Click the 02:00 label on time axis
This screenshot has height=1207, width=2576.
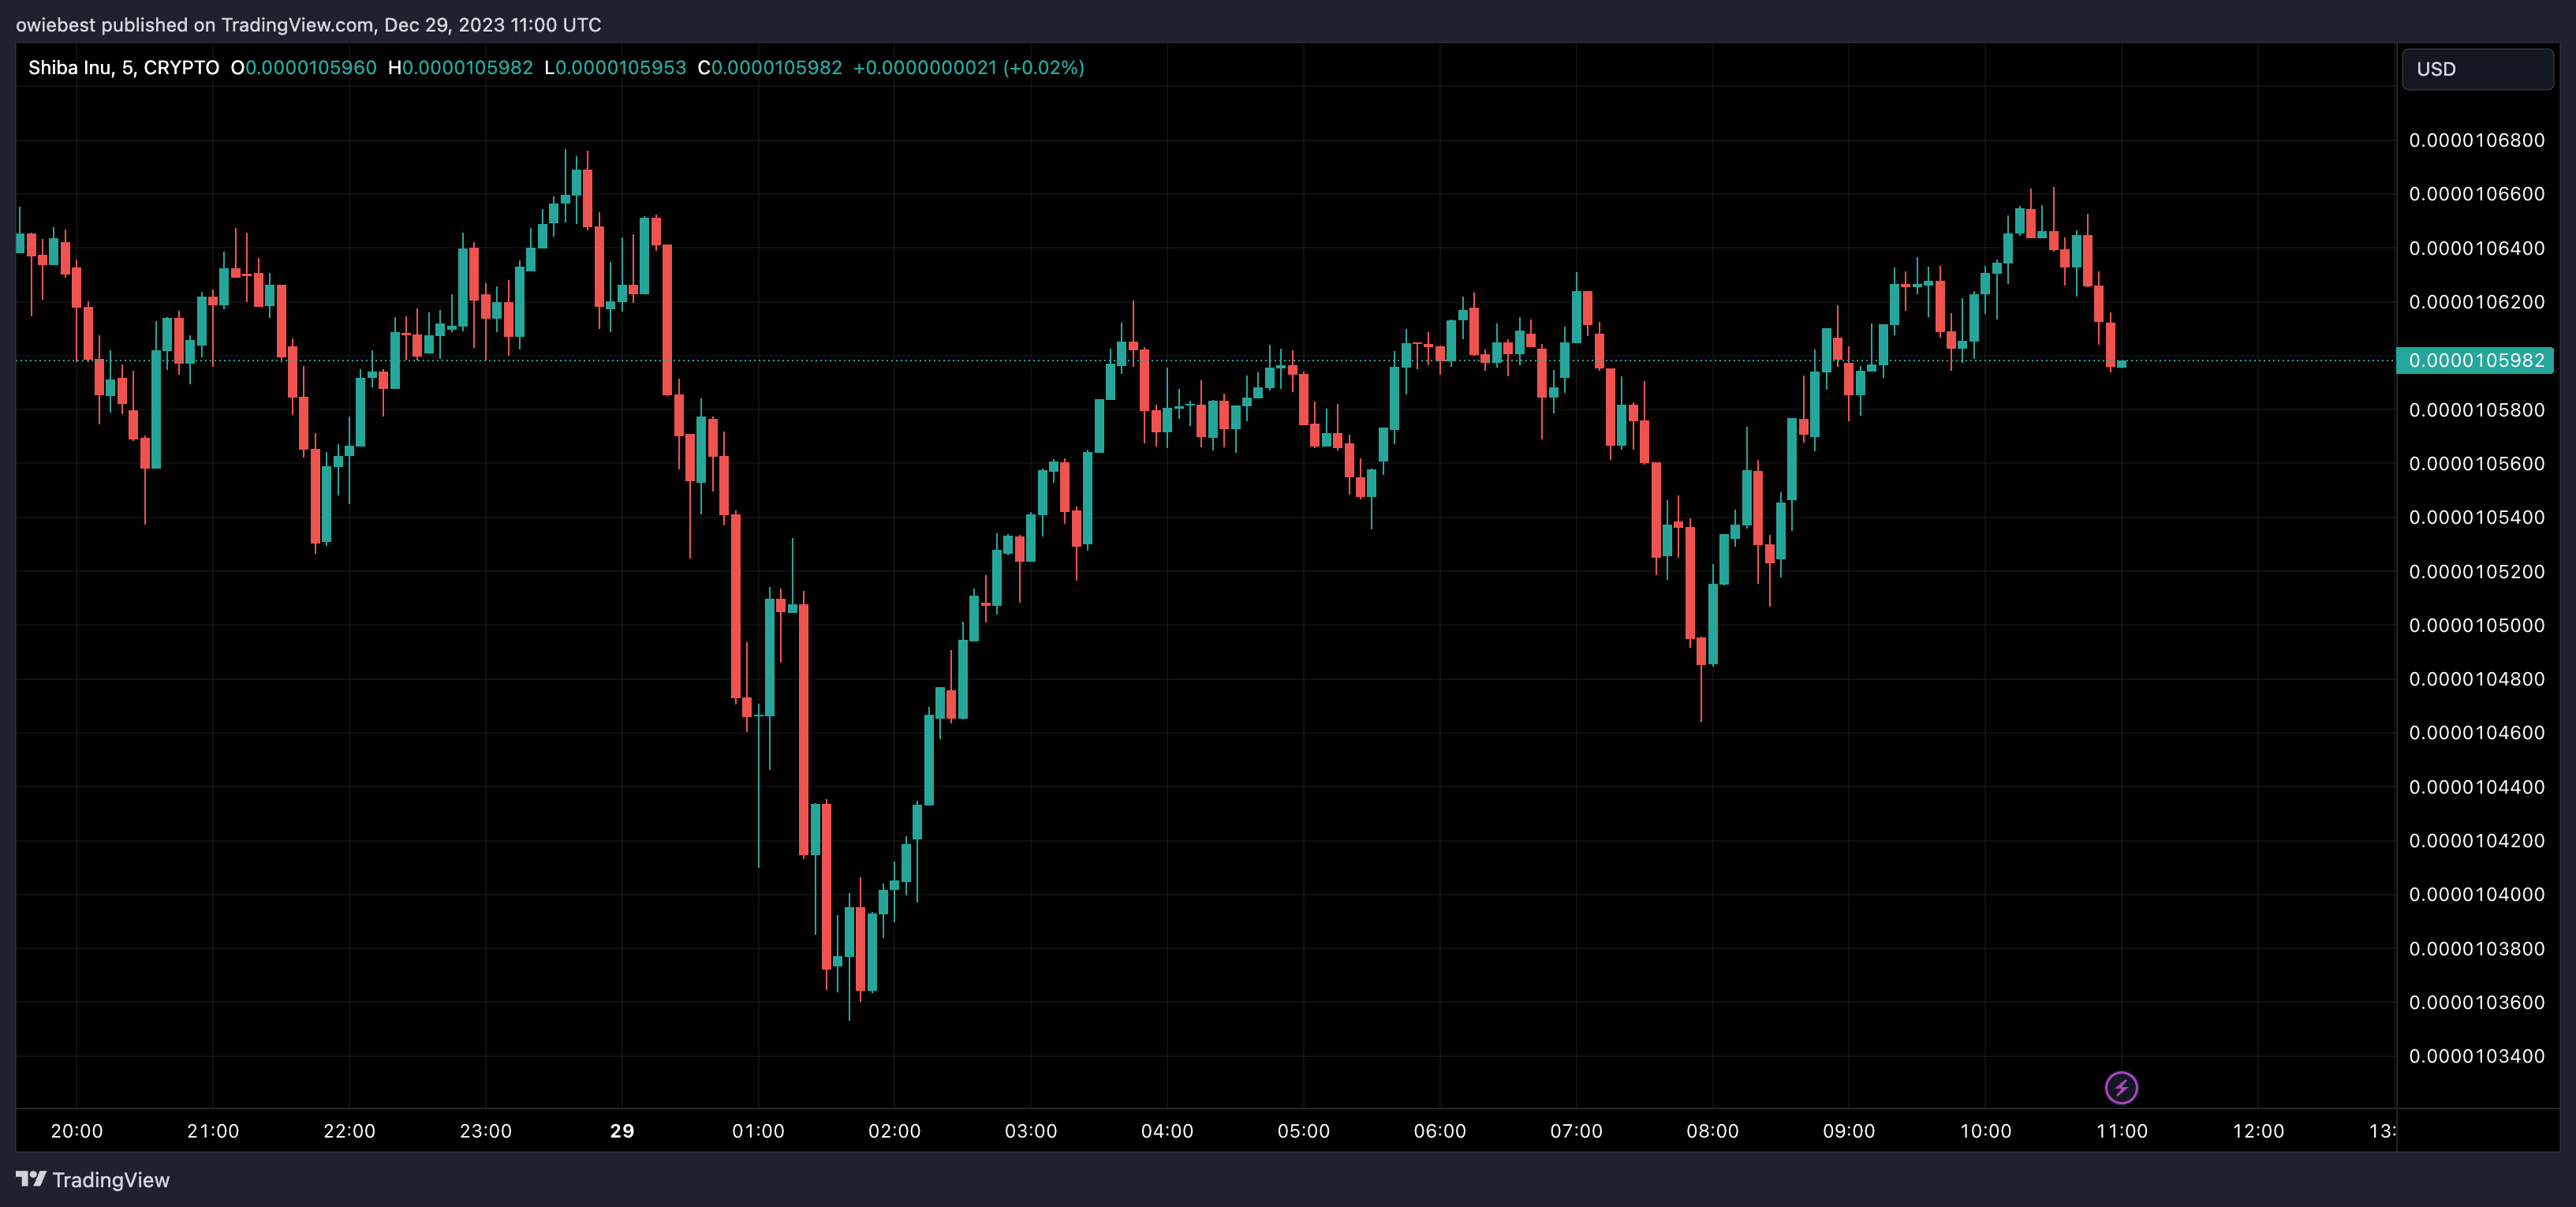894,1131
